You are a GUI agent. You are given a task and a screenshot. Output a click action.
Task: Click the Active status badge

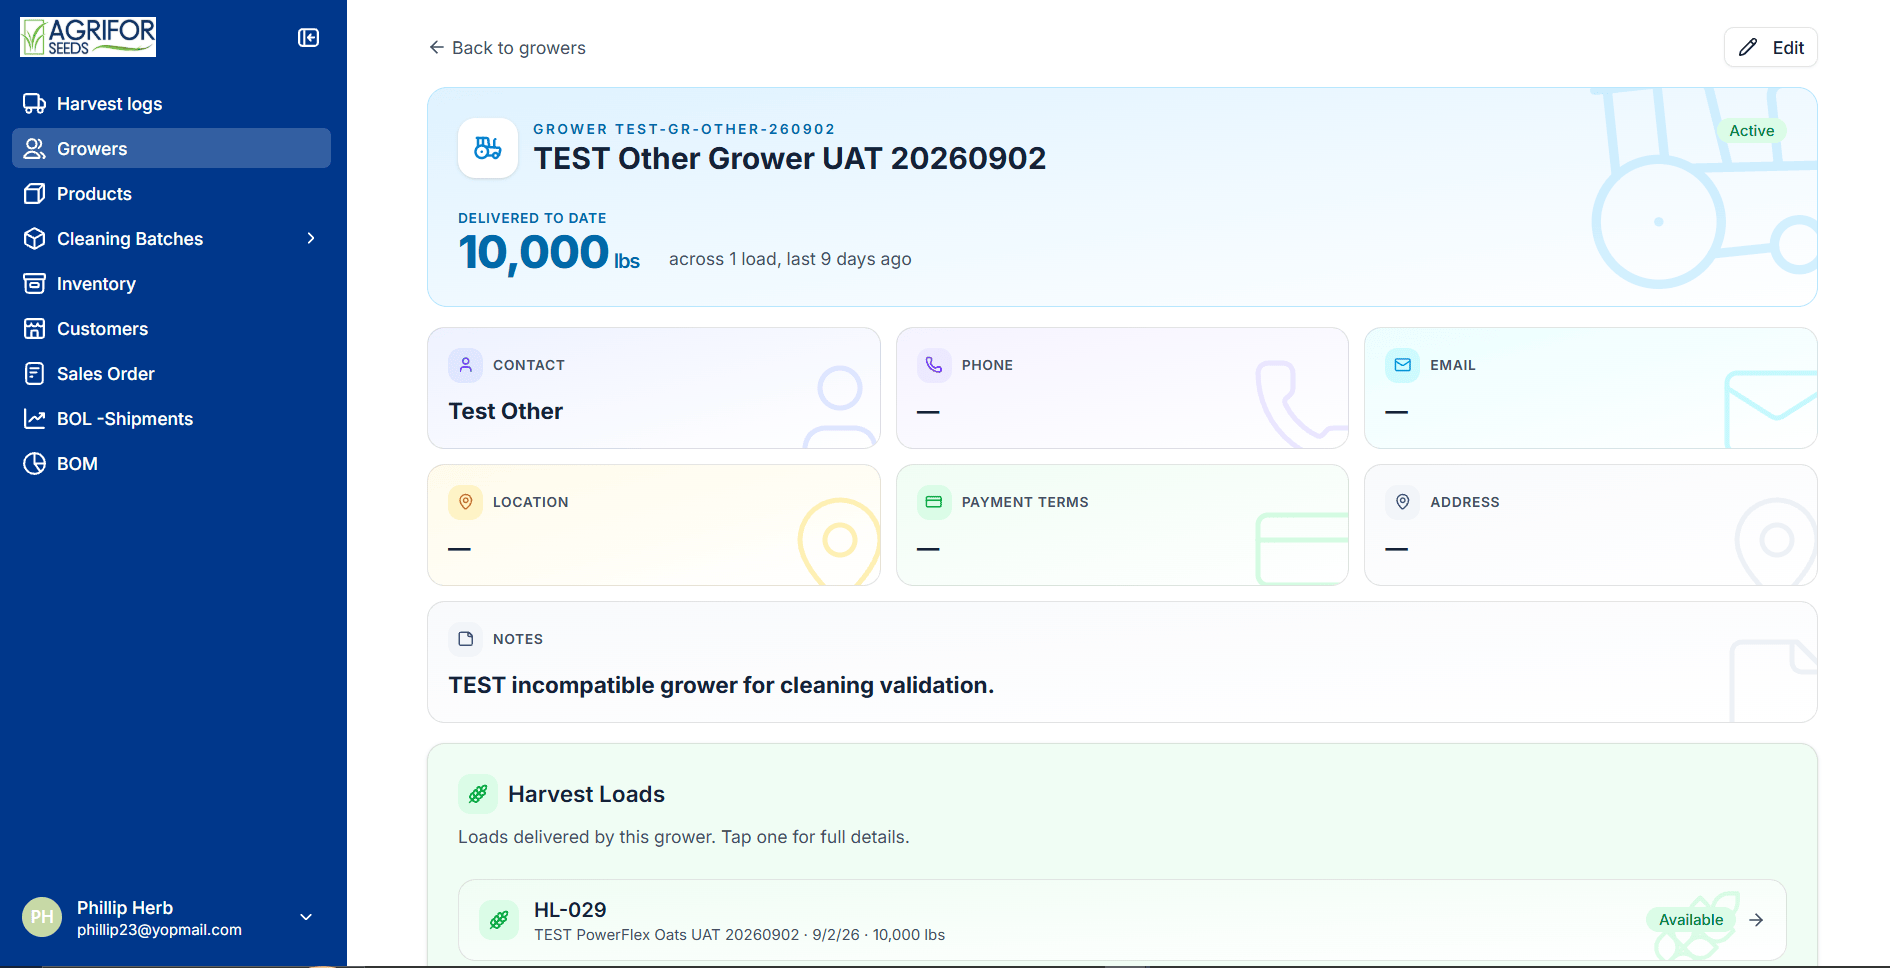1751,131
